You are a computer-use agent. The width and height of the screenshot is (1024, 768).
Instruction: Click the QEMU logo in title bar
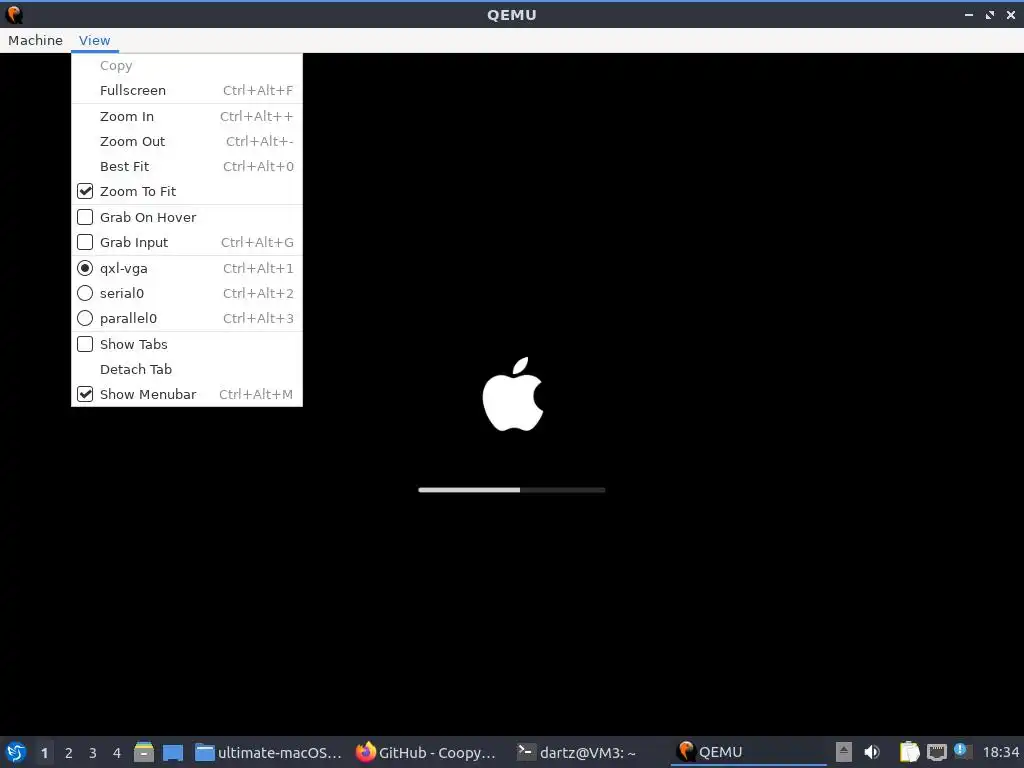click(14, 14)
